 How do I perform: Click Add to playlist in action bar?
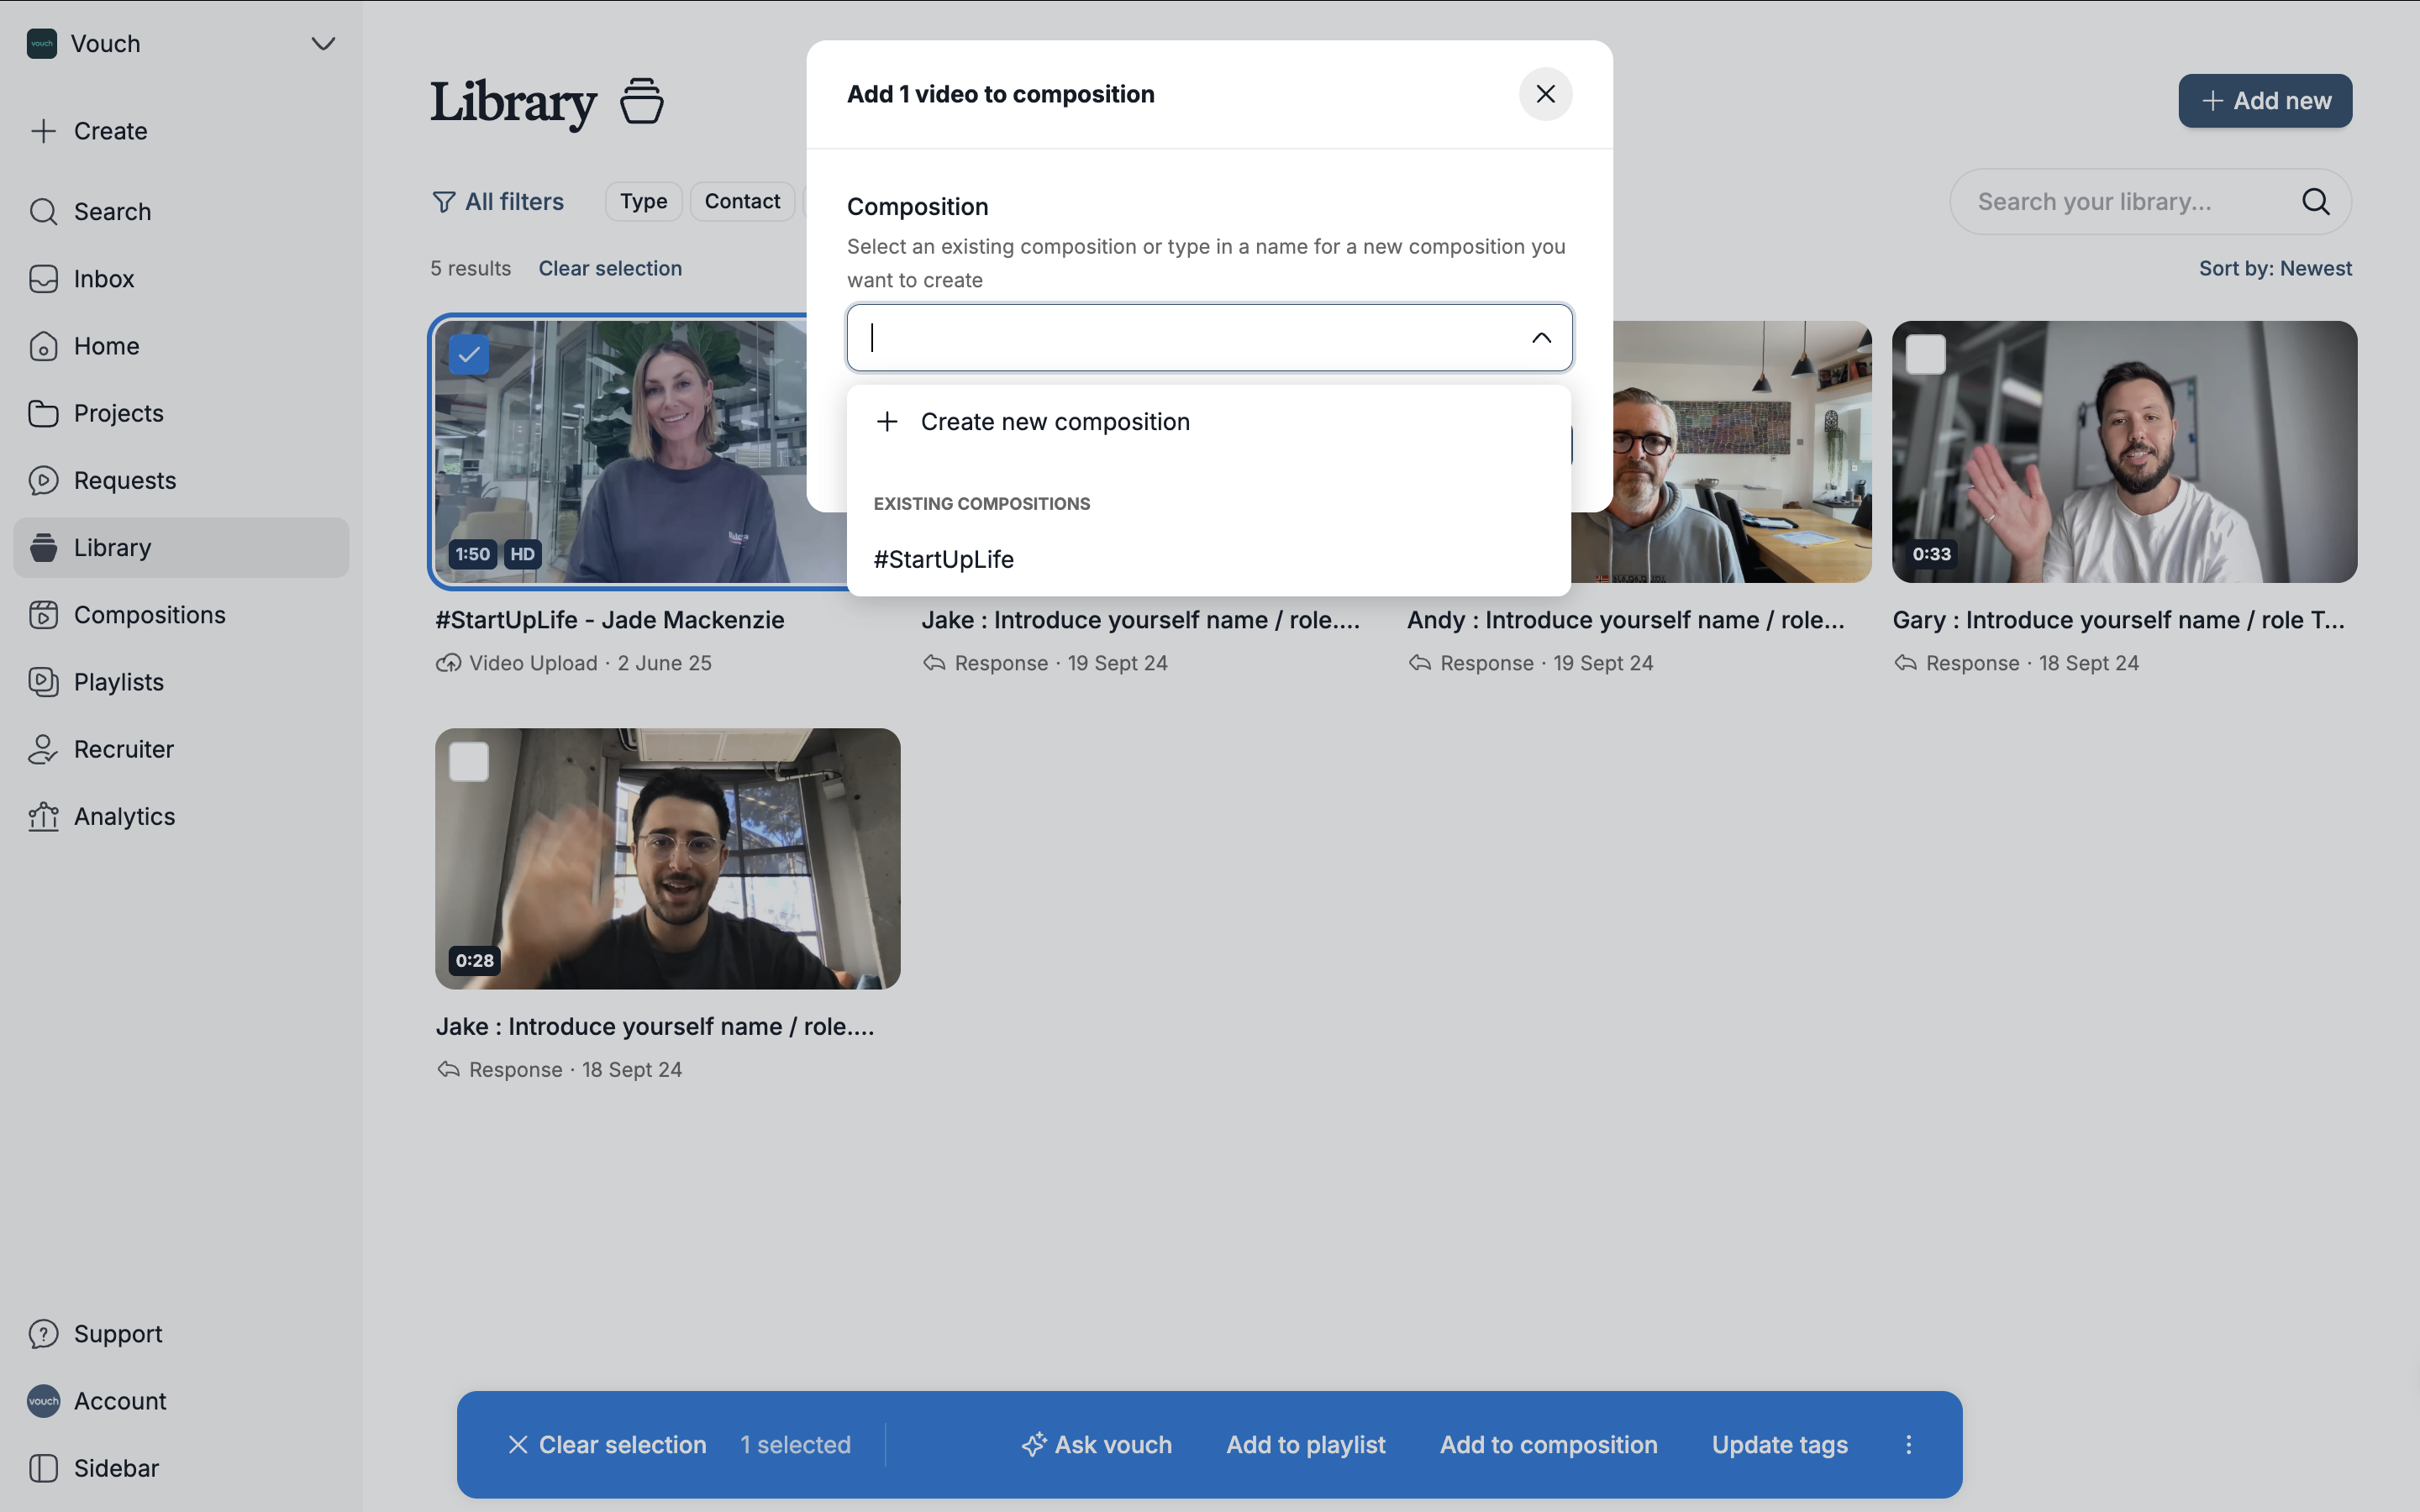(1305, 1444)
